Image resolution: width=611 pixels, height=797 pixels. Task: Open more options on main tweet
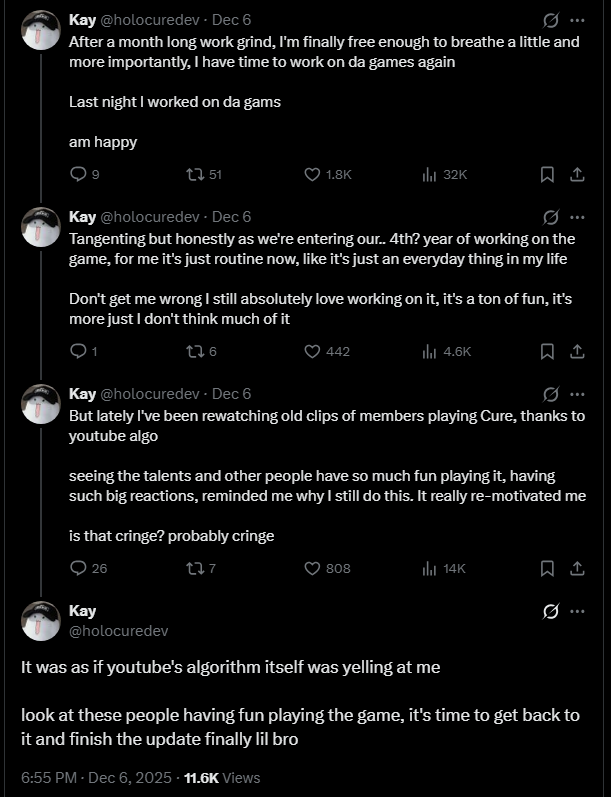point(578,611)
